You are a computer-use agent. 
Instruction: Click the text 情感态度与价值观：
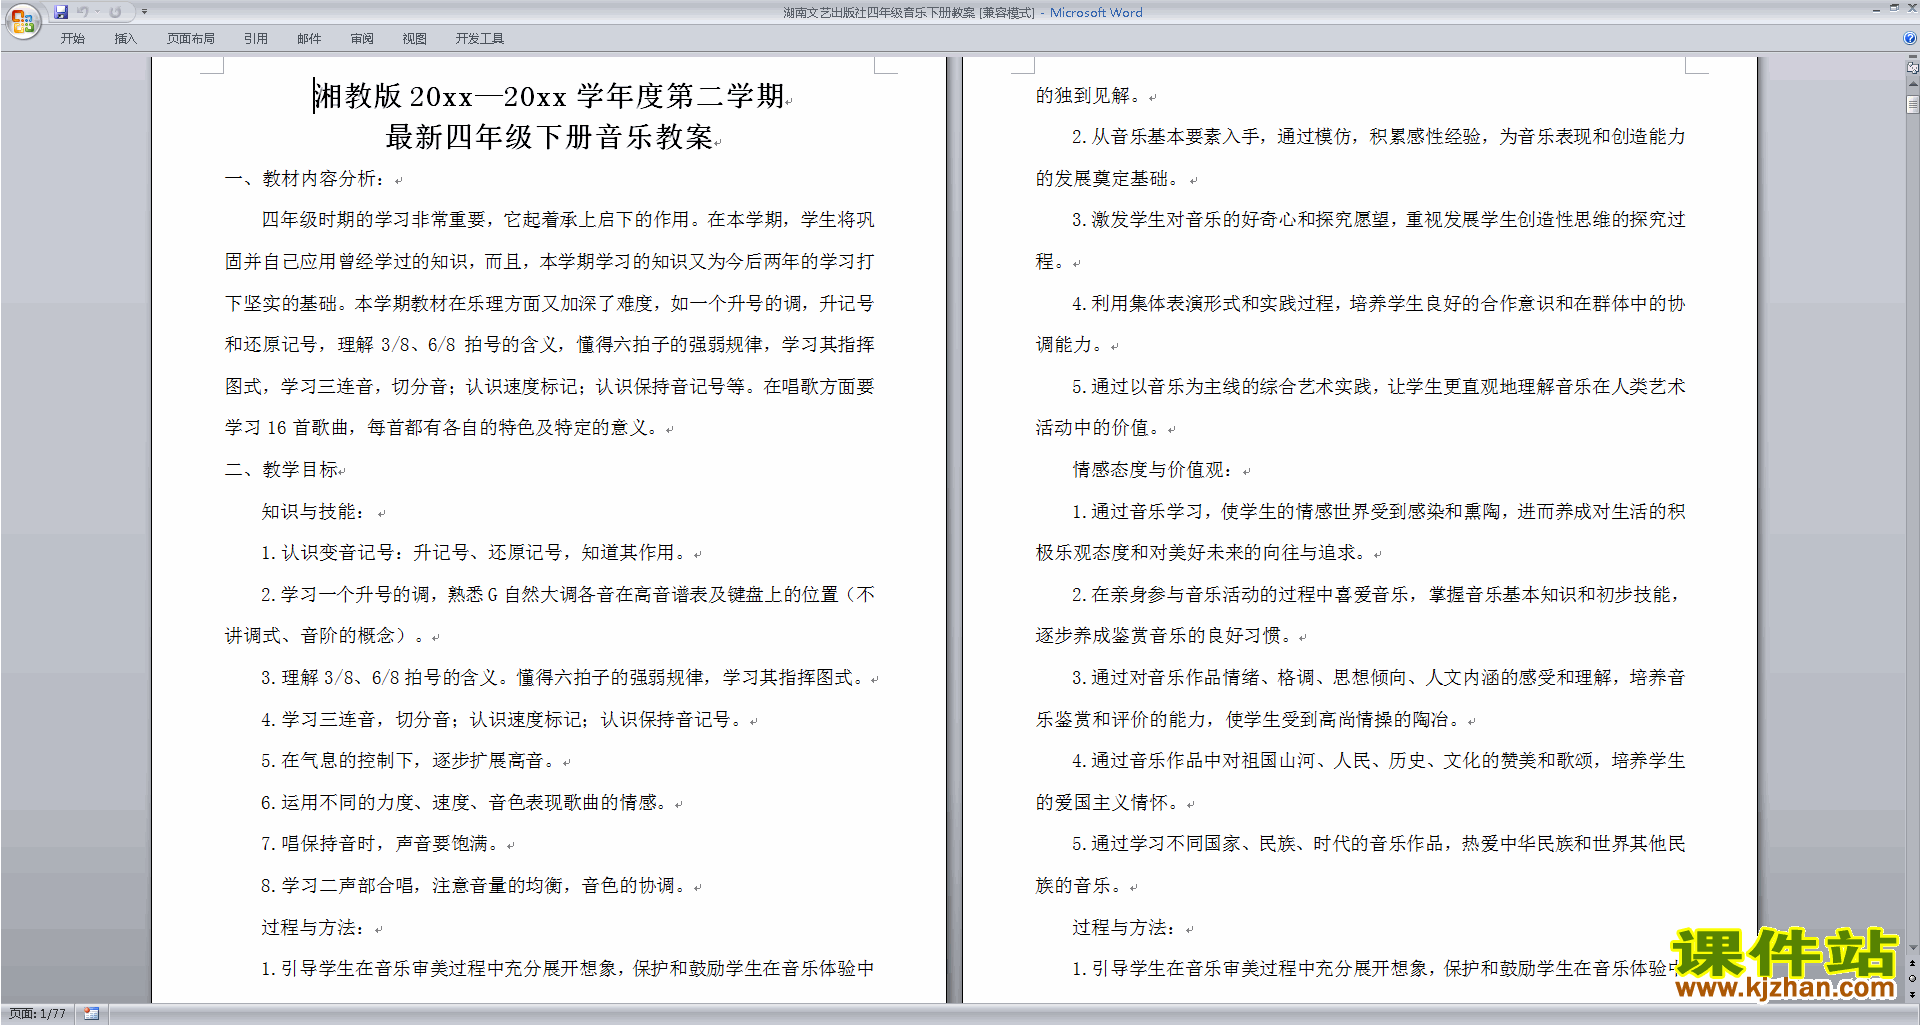[x=1153, y=470]
